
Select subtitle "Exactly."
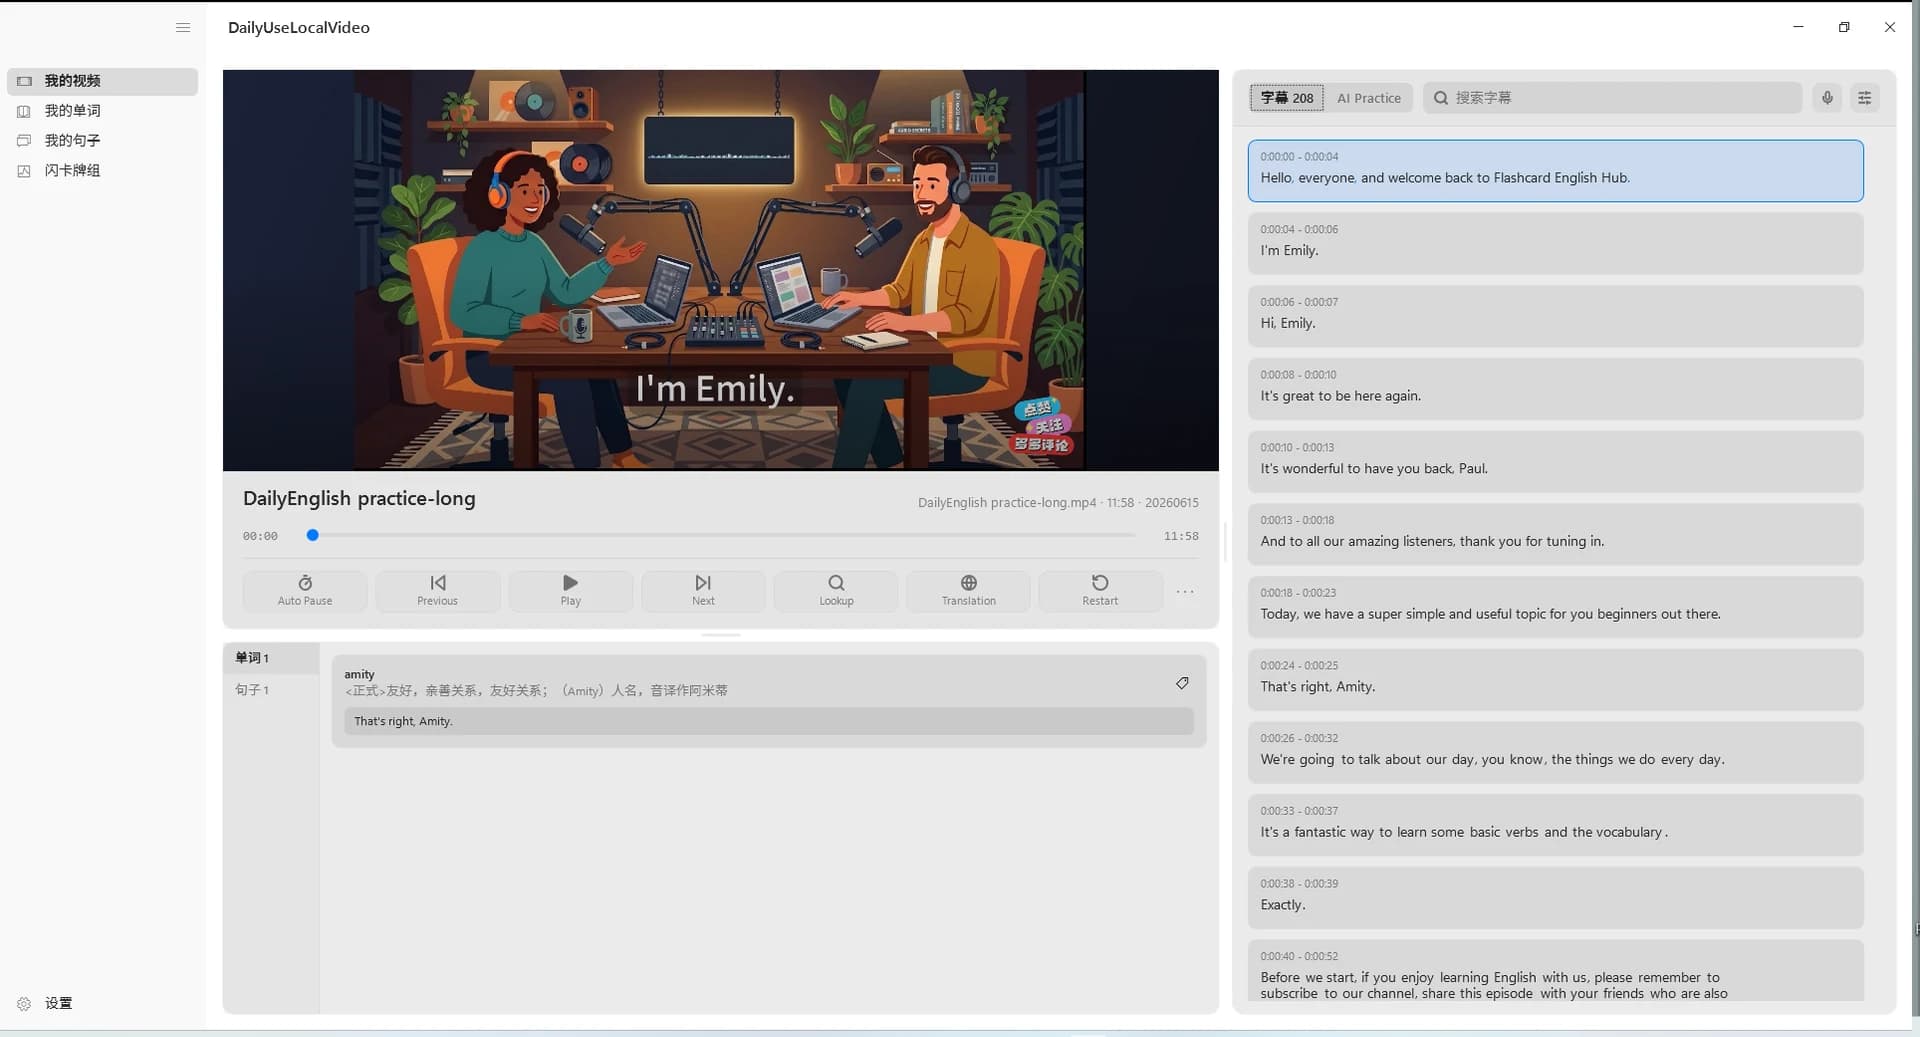tap(1555, 898)
